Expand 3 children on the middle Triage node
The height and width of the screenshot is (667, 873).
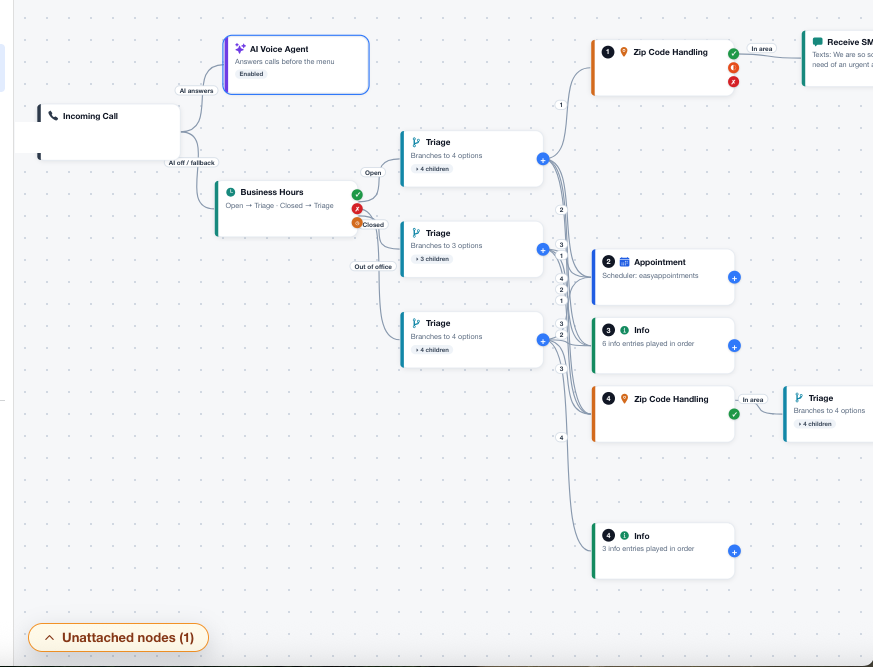(432, 259)
